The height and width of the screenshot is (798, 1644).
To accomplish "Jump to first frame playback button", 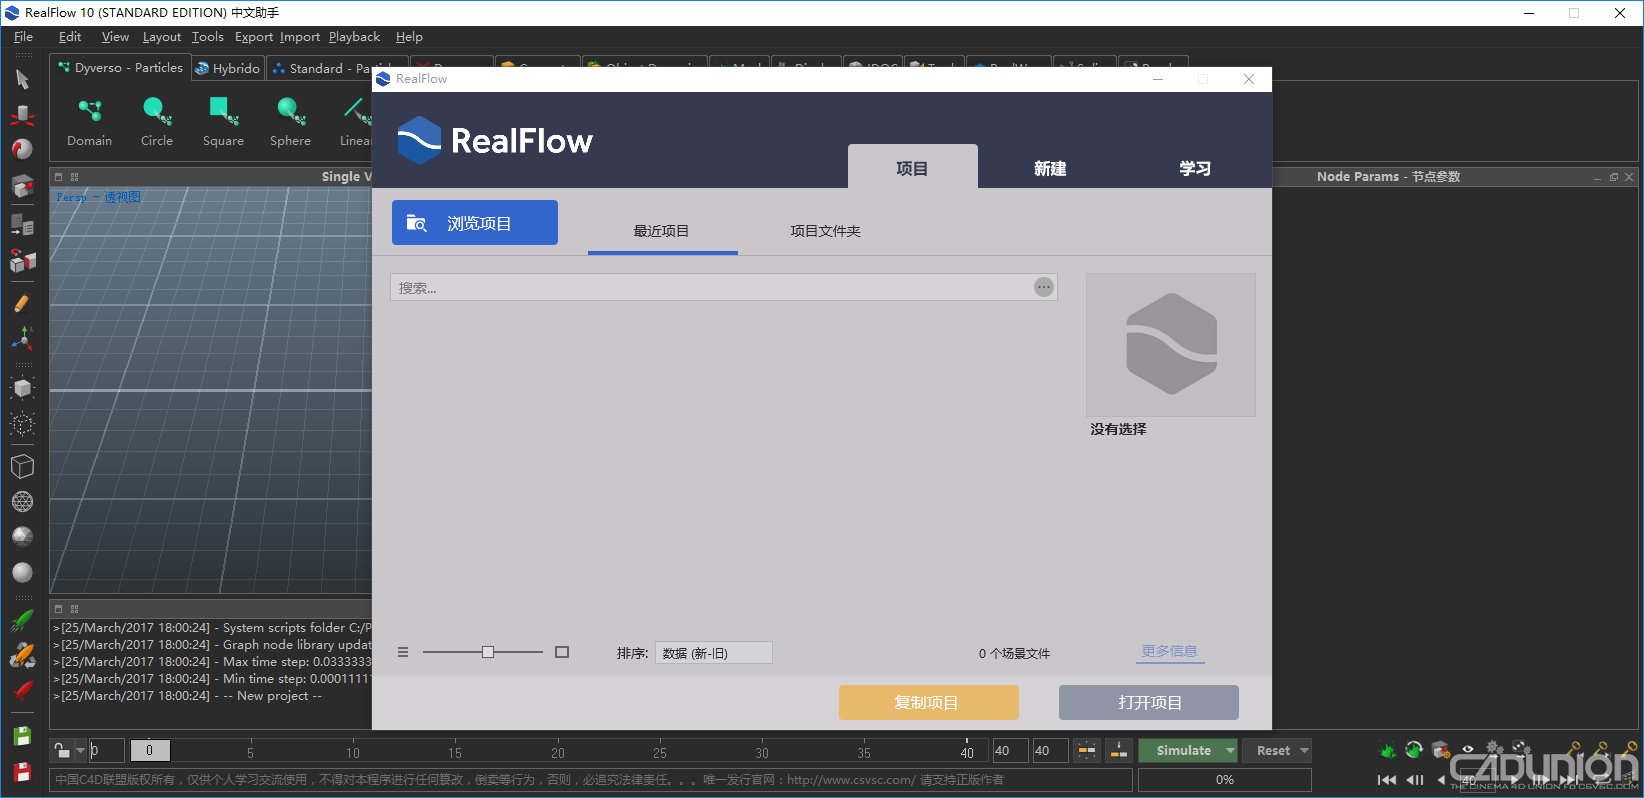I will (x=1387, y=779).
